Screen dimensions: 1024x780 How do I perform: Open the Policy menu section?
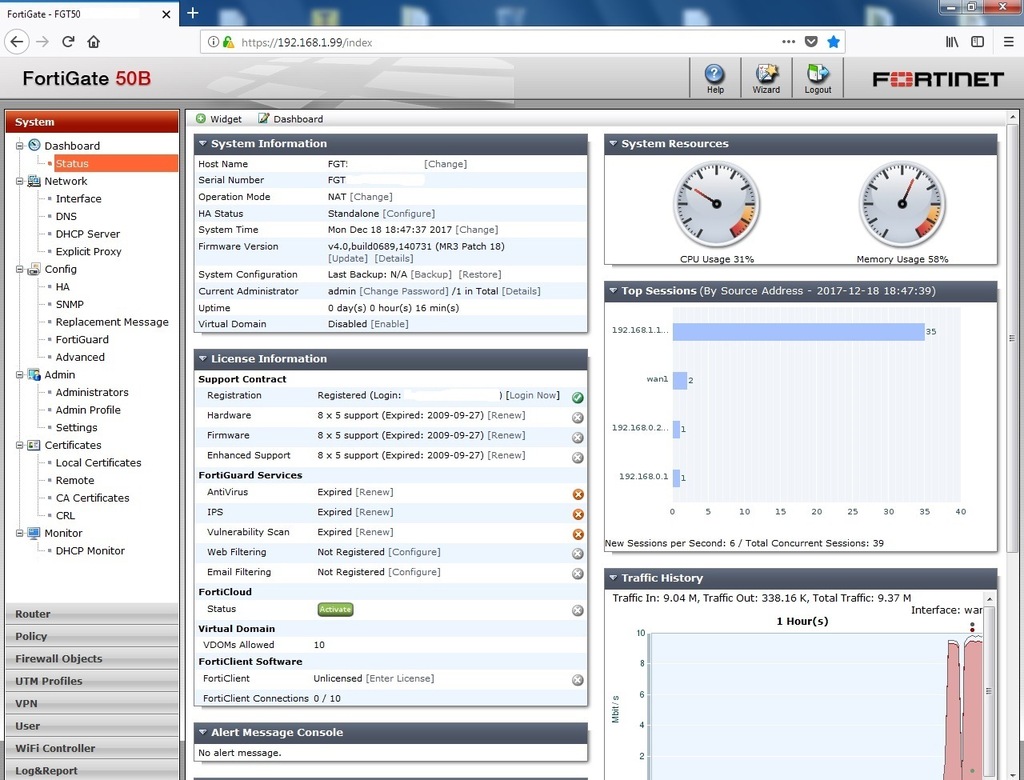coord(91,636)
